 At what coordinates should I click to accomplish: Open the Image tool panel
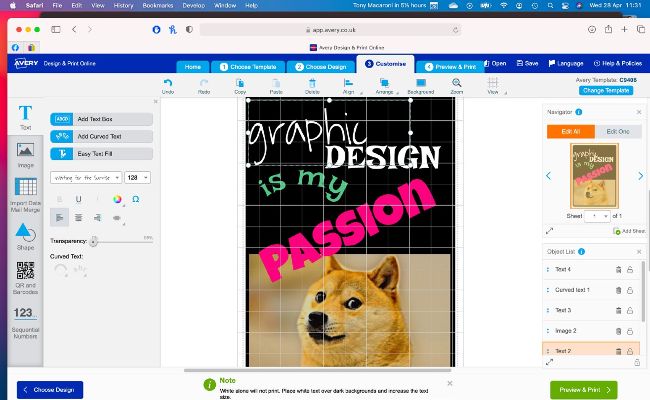tap(25, 154)
